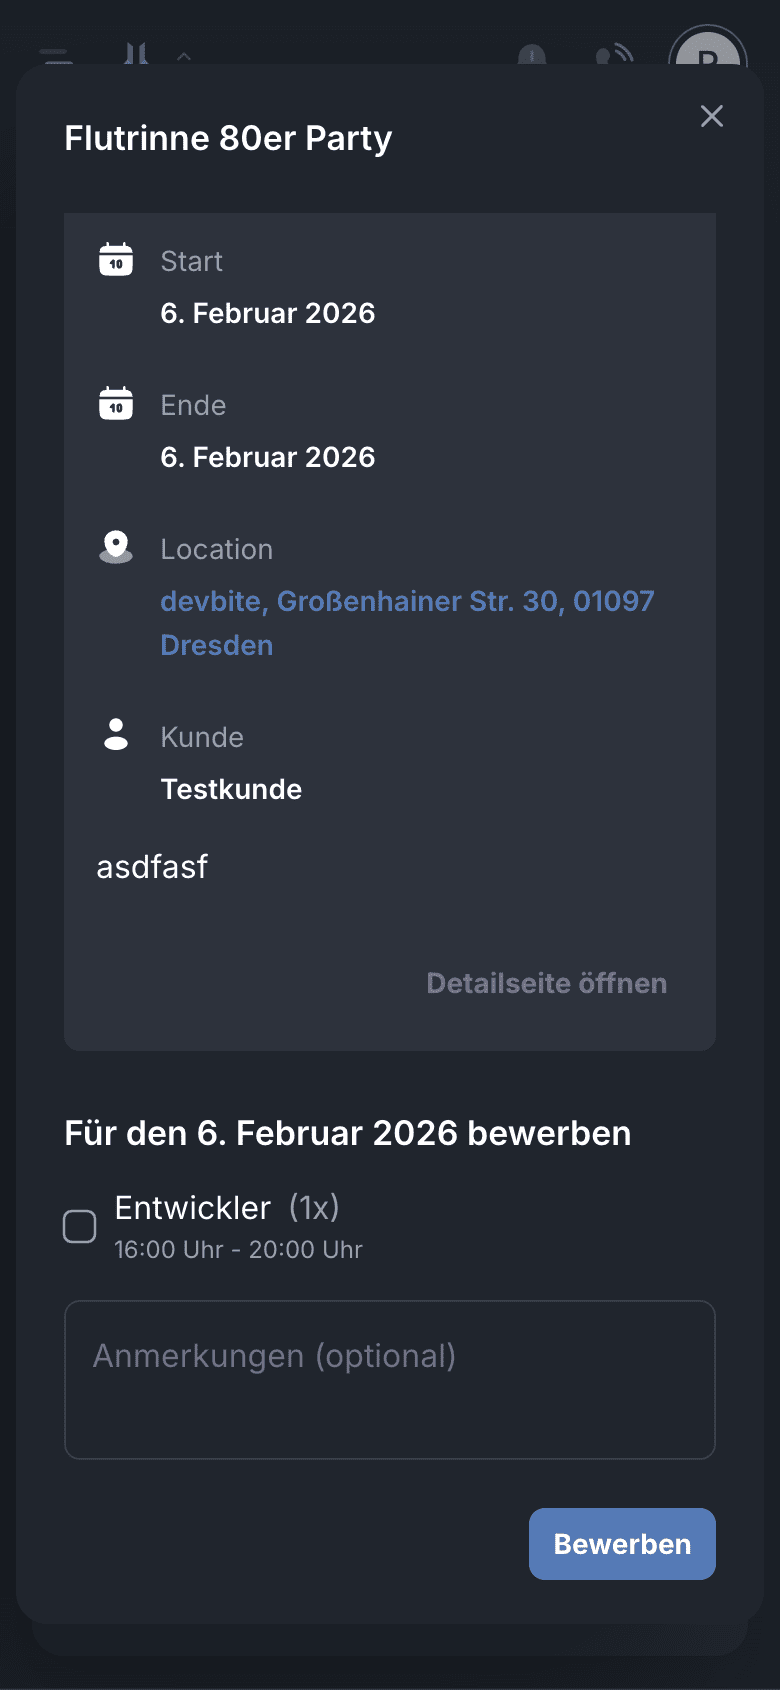Click the Testkunde customer name

coord(231,789)
